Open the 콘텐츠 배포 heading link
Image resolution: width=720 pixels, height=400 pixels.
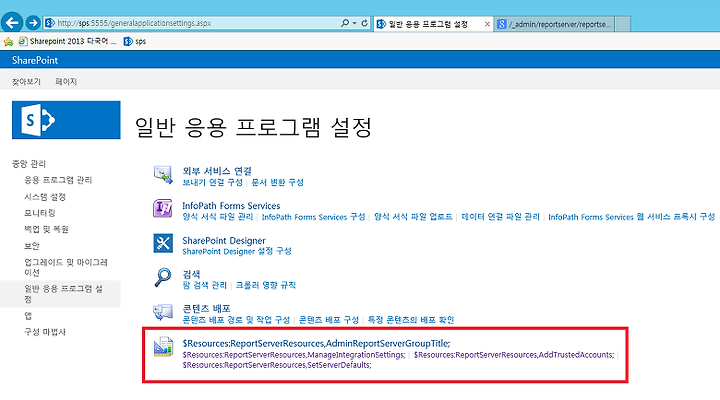click(x=206, y=308)
